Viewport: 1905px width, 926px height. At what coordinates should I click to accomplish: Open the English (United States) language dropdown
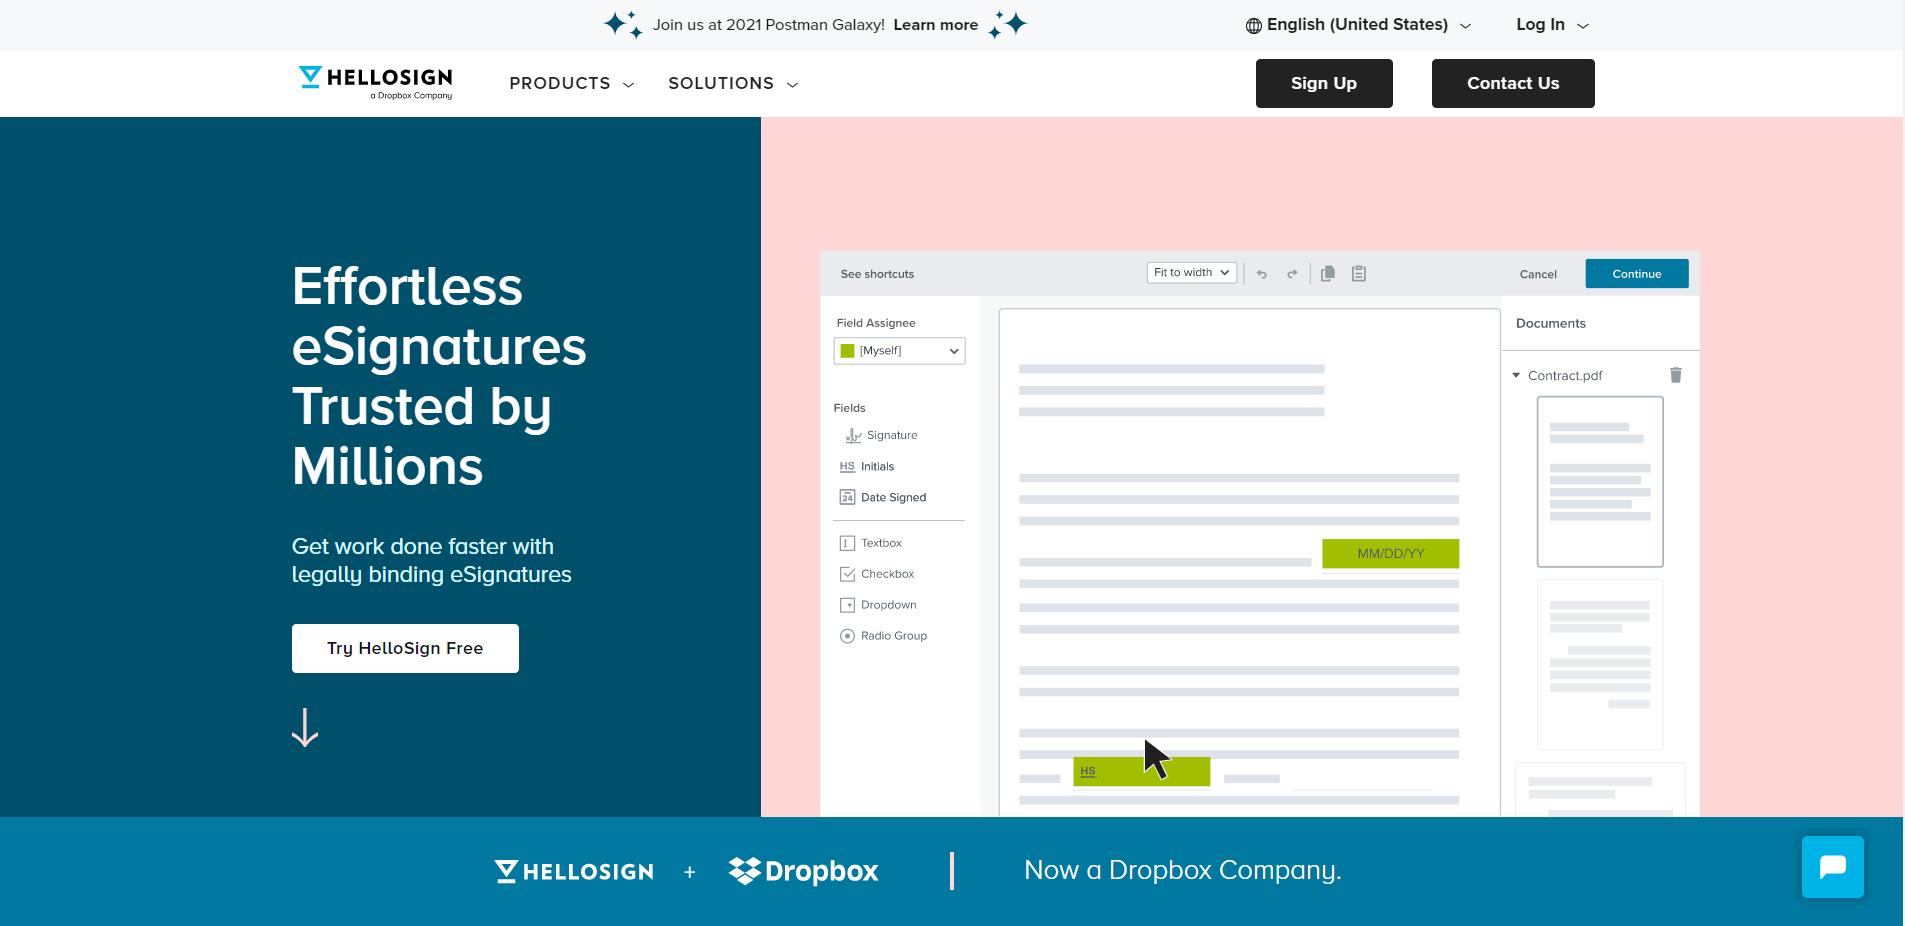[x=1358, y=25]
